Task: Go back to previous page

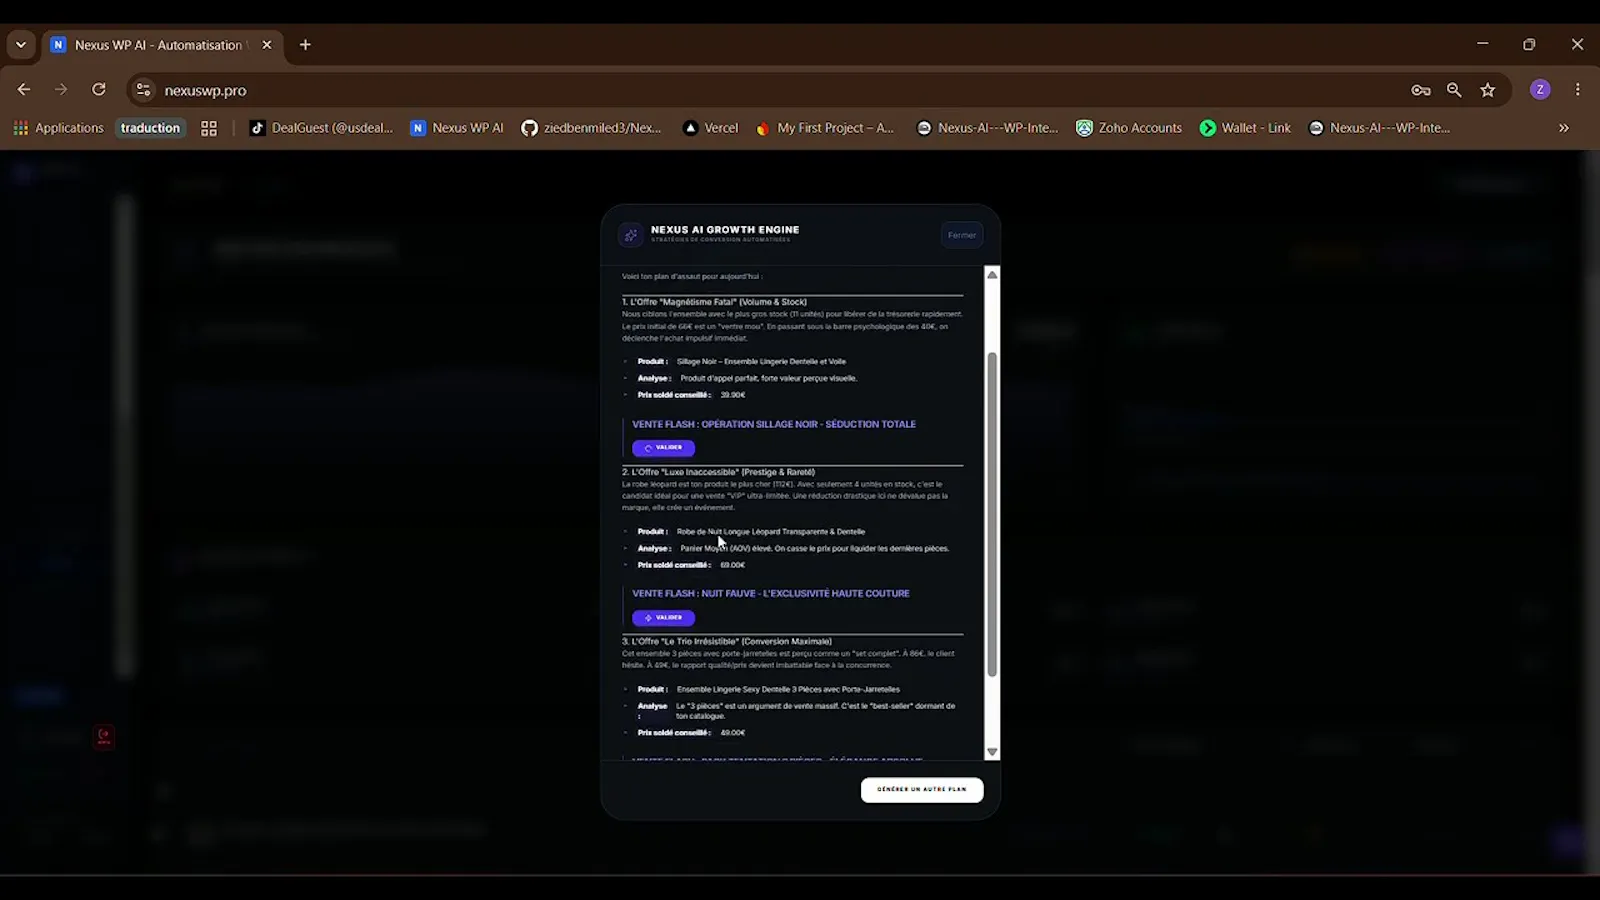Action: (x=24, y=90)
